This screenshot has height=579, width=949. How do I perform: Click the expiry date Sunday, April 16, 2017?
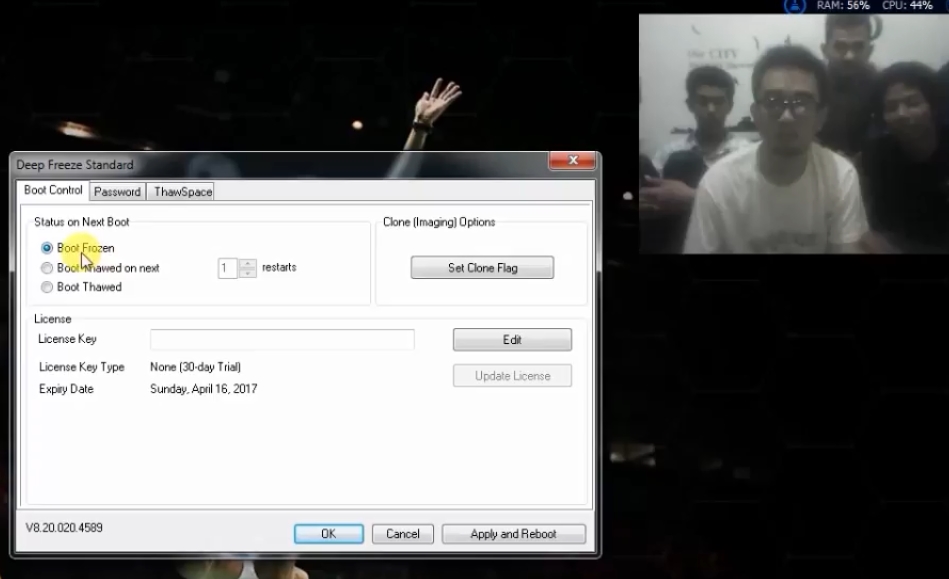point(203,388)
